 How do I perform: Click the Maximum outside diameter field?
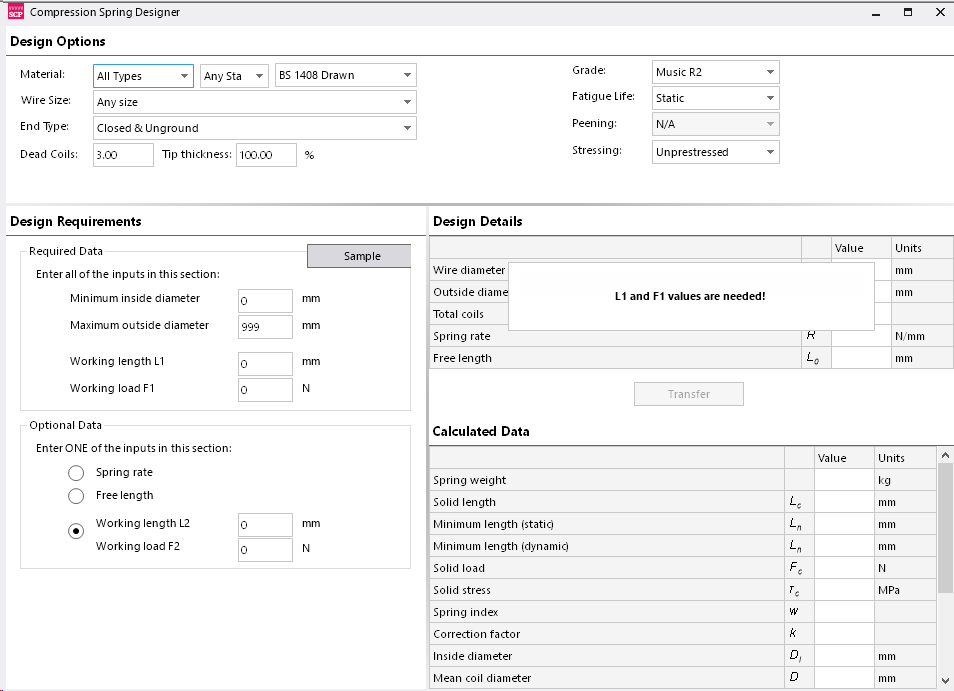tap(265, 326)
